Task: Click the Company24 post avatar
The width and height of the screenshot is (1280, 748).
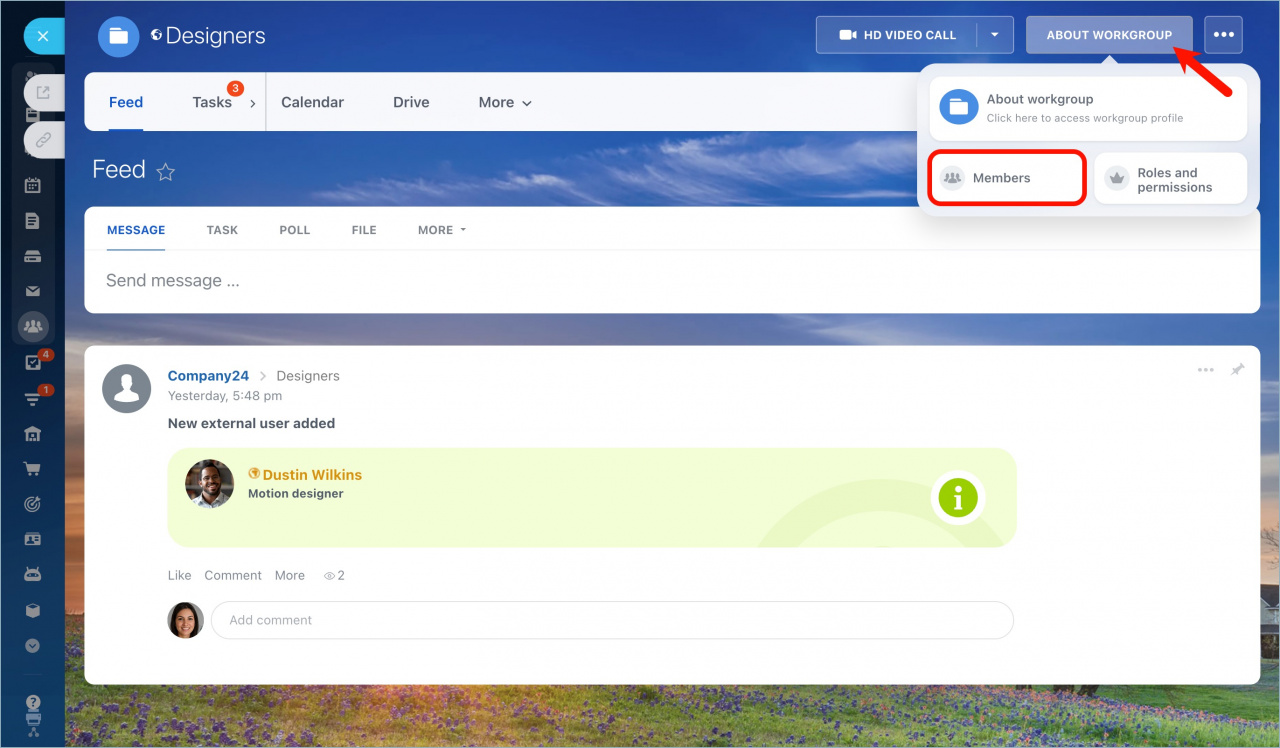Action: tap(127, 388)
